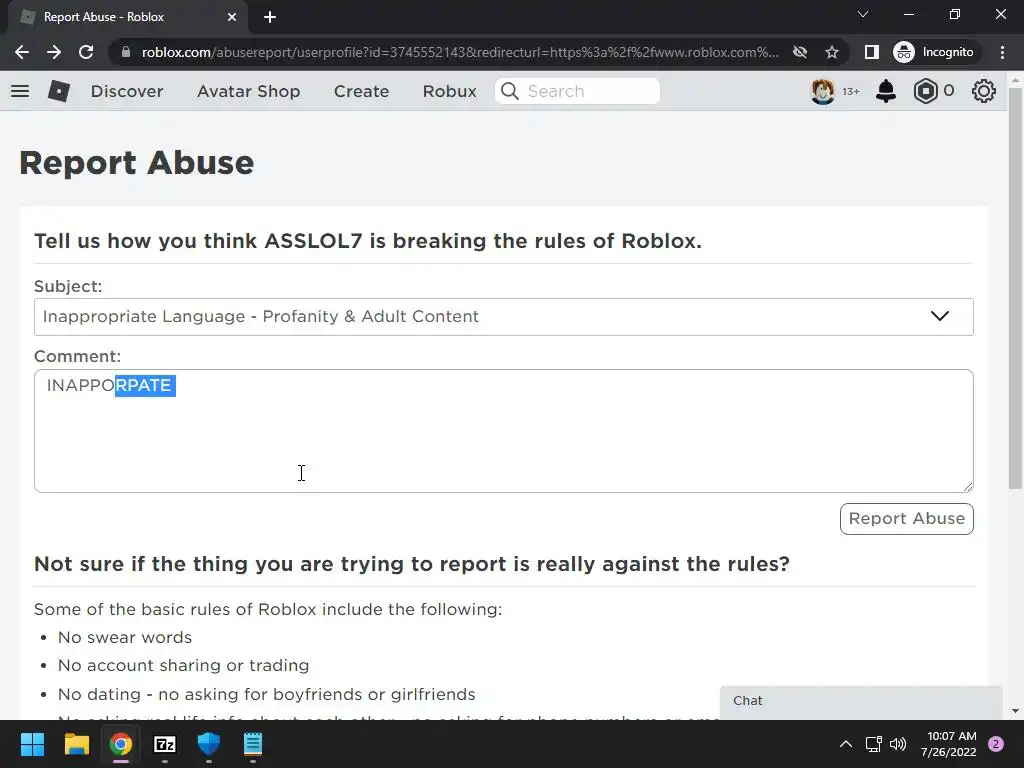Open the notification count badge
The width and height of the screenshot is (1024, 768).
click(996, 744)
